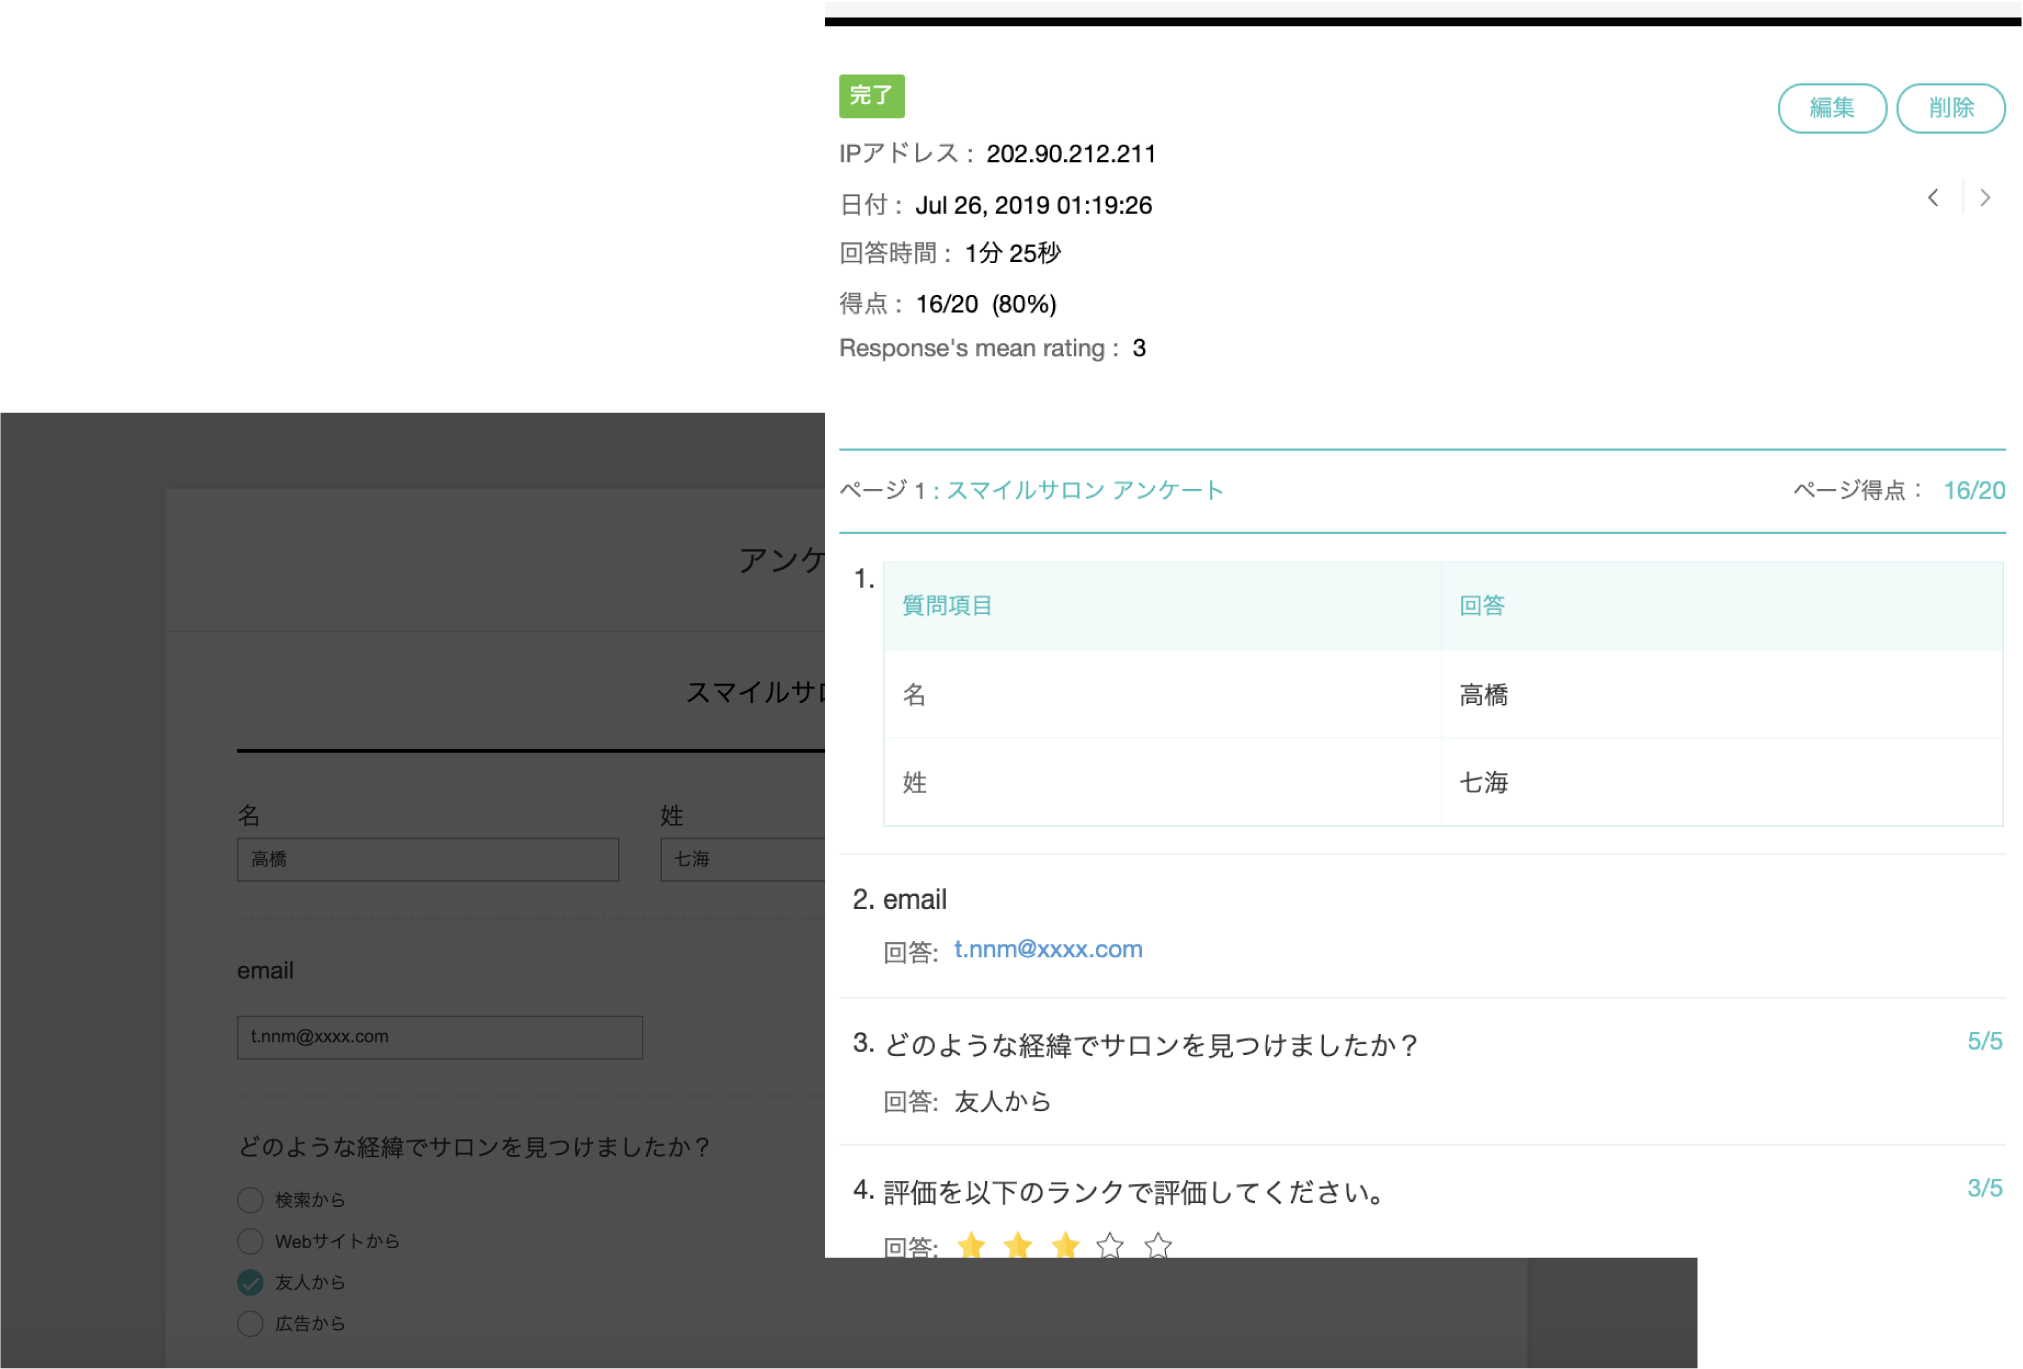Click the third filled rating star
The width and height of the screenshot is (2023, 1369).
pyautogui.click(x=1065, y=1245)
